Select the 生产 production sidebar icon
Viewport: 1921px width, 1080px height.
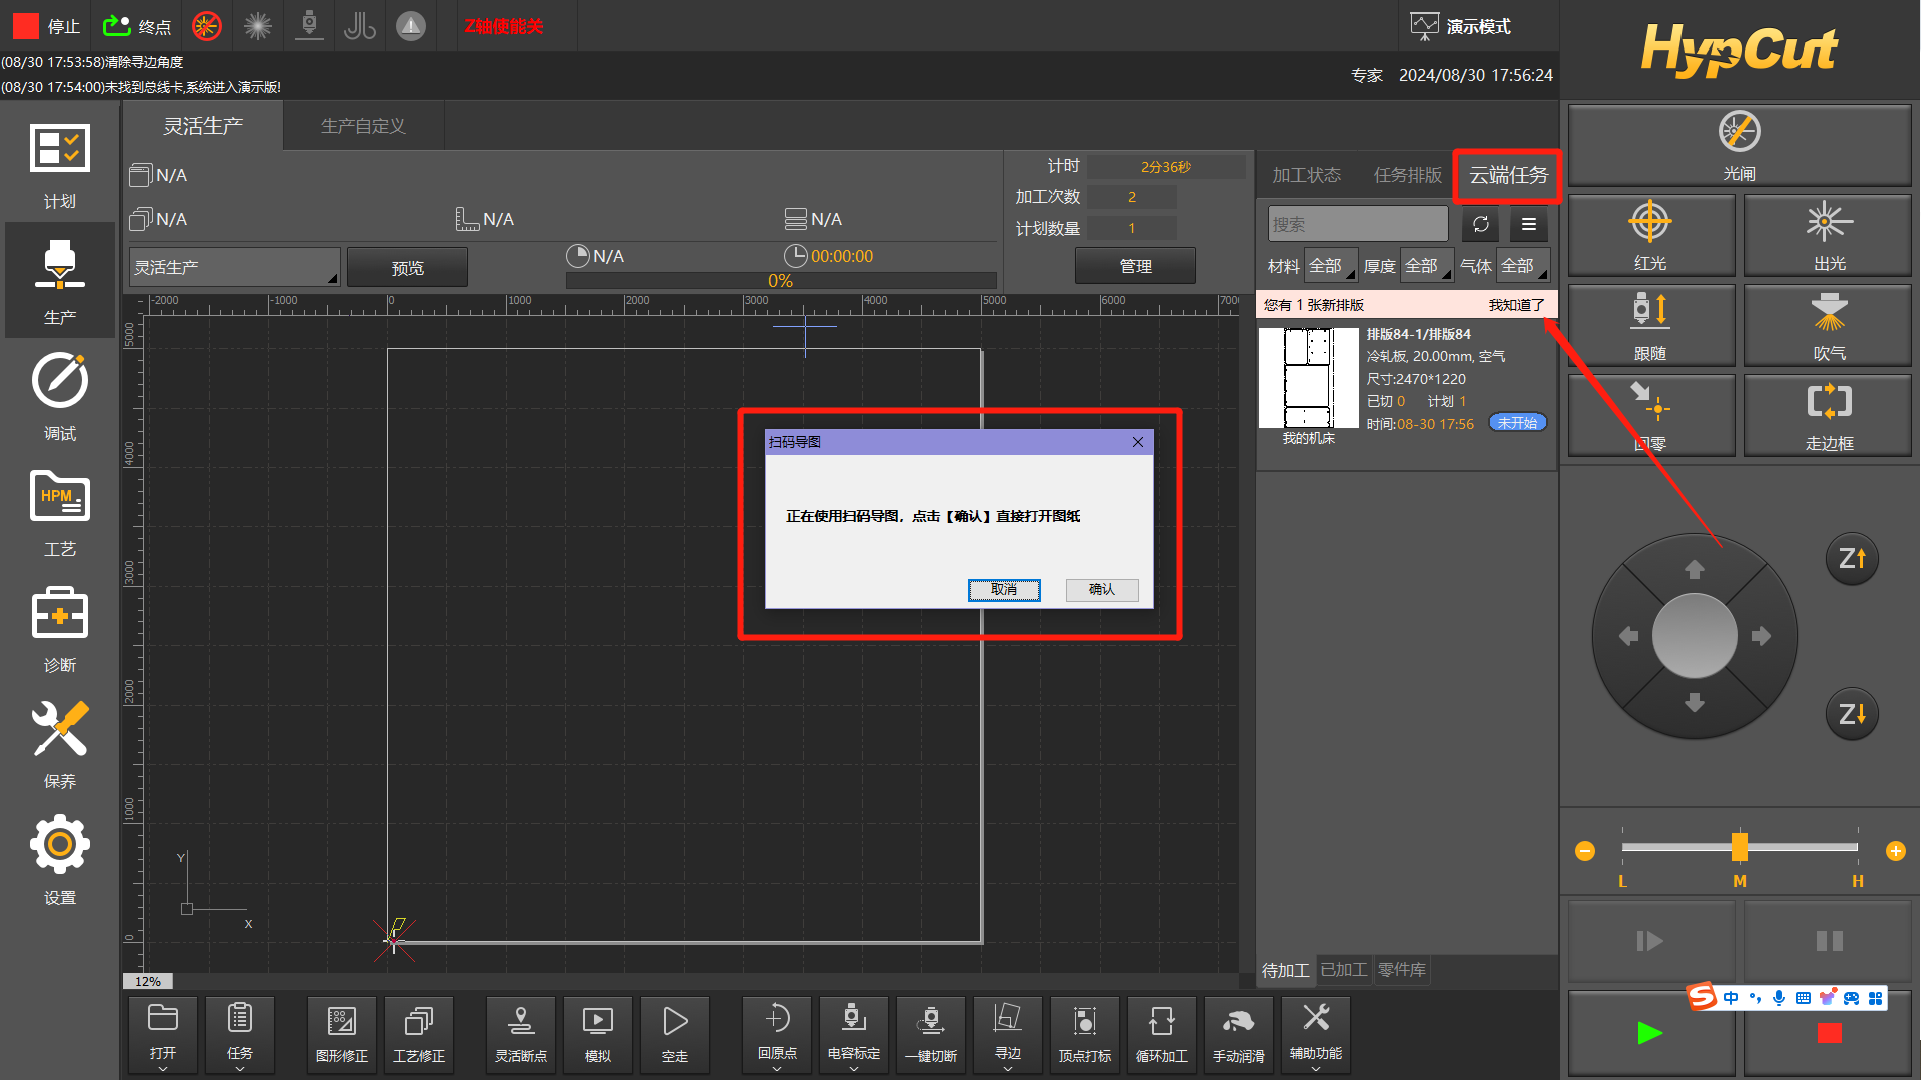tap(60, 281)
